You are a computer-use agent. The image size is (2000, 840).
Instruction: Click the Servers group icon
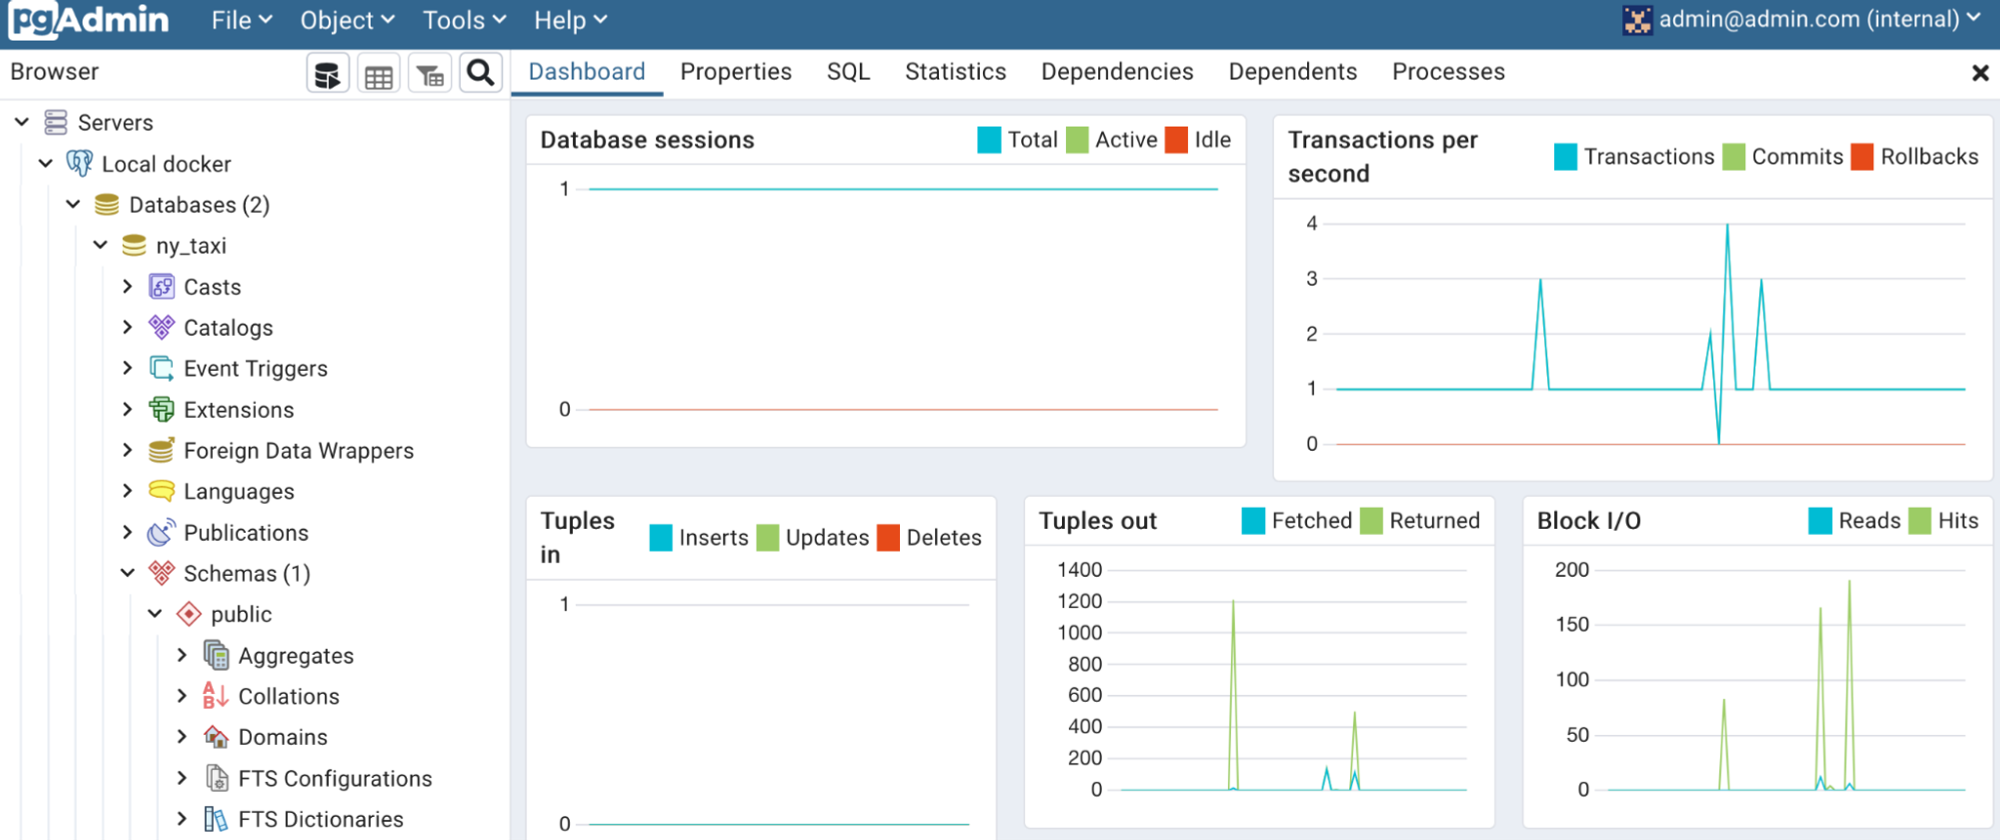pos(56,123)
